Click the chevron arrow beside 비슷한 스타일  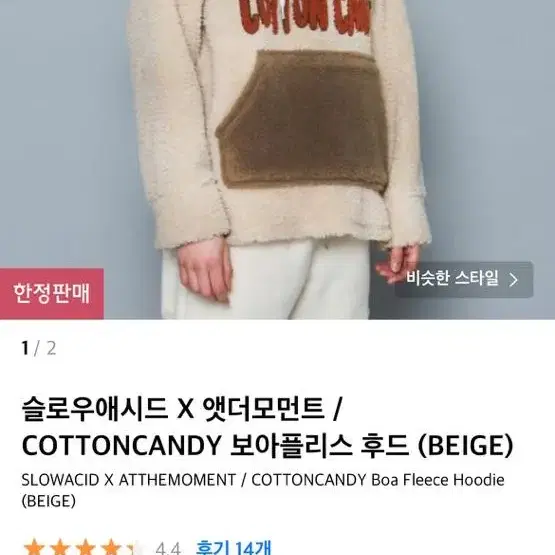[x=514, y=280]
